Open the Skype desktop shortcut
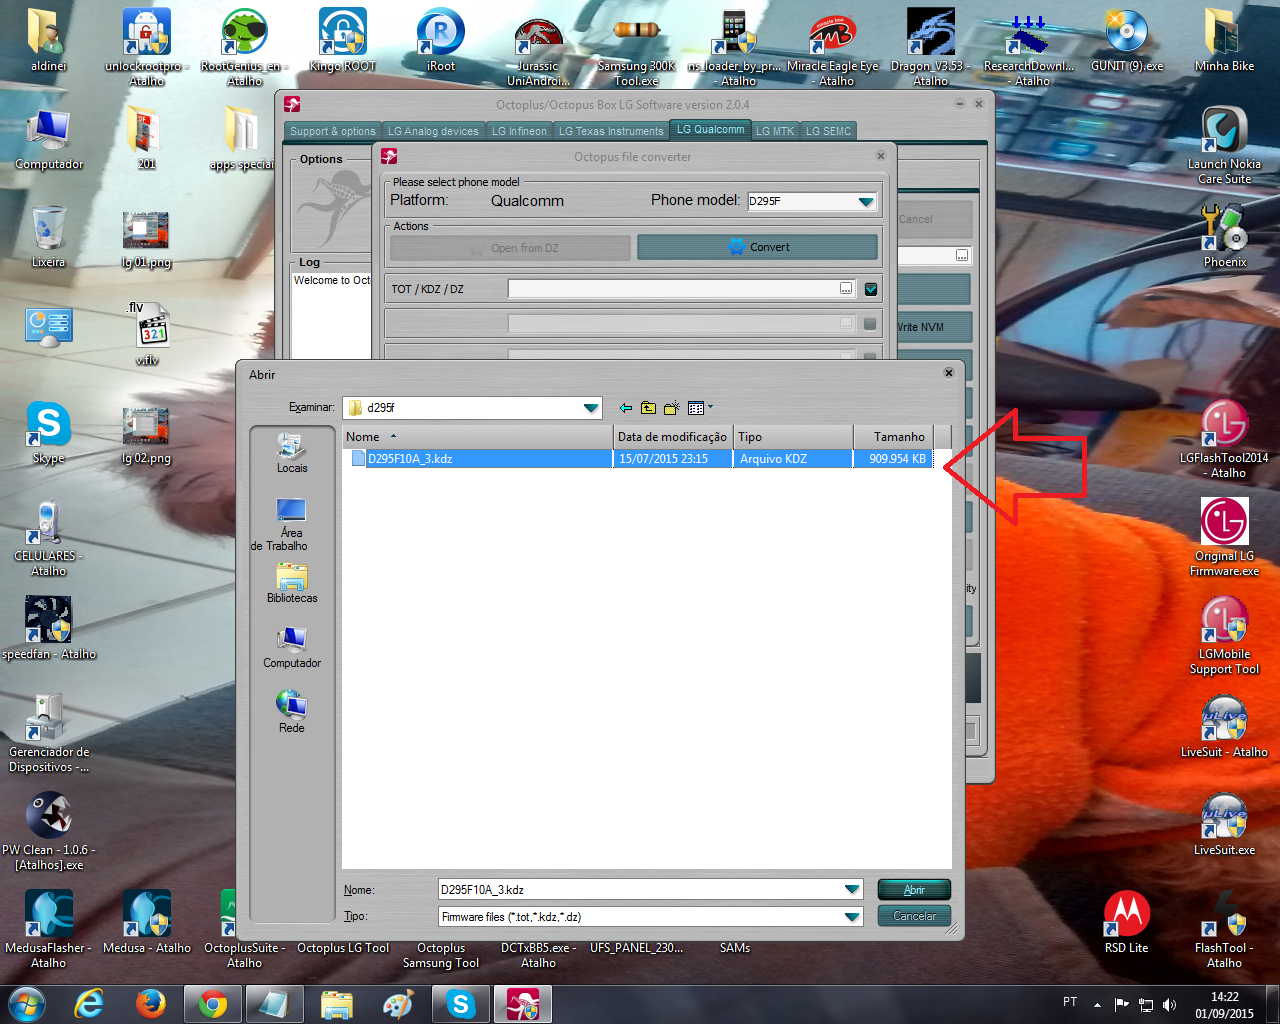The height and width of the screenshot is (1024, 1280). [x=48, y=433]
